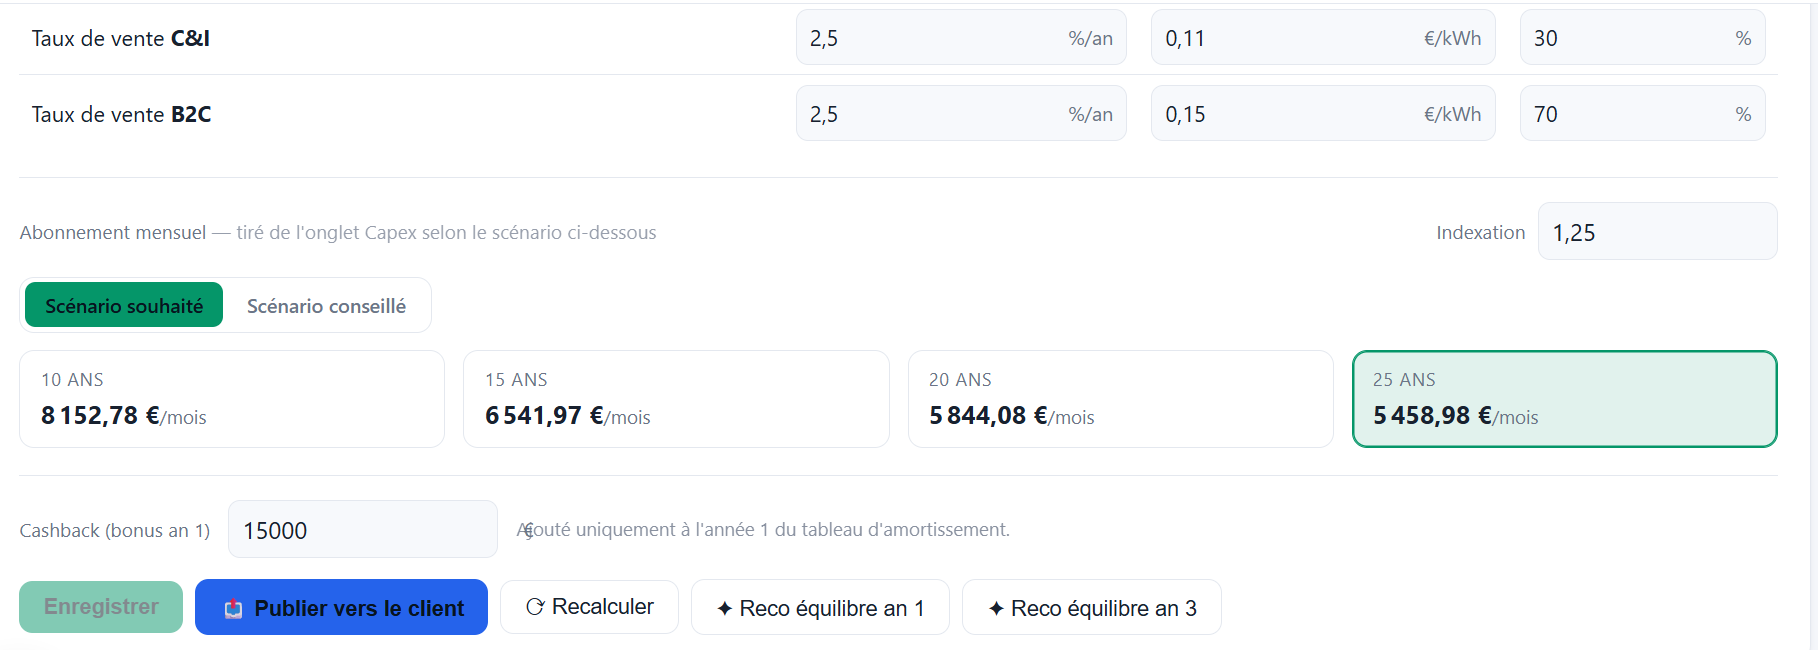The image size is (1818, 650).
Task: Switch to Scénario conseillé
Action: tap(326, 306)
